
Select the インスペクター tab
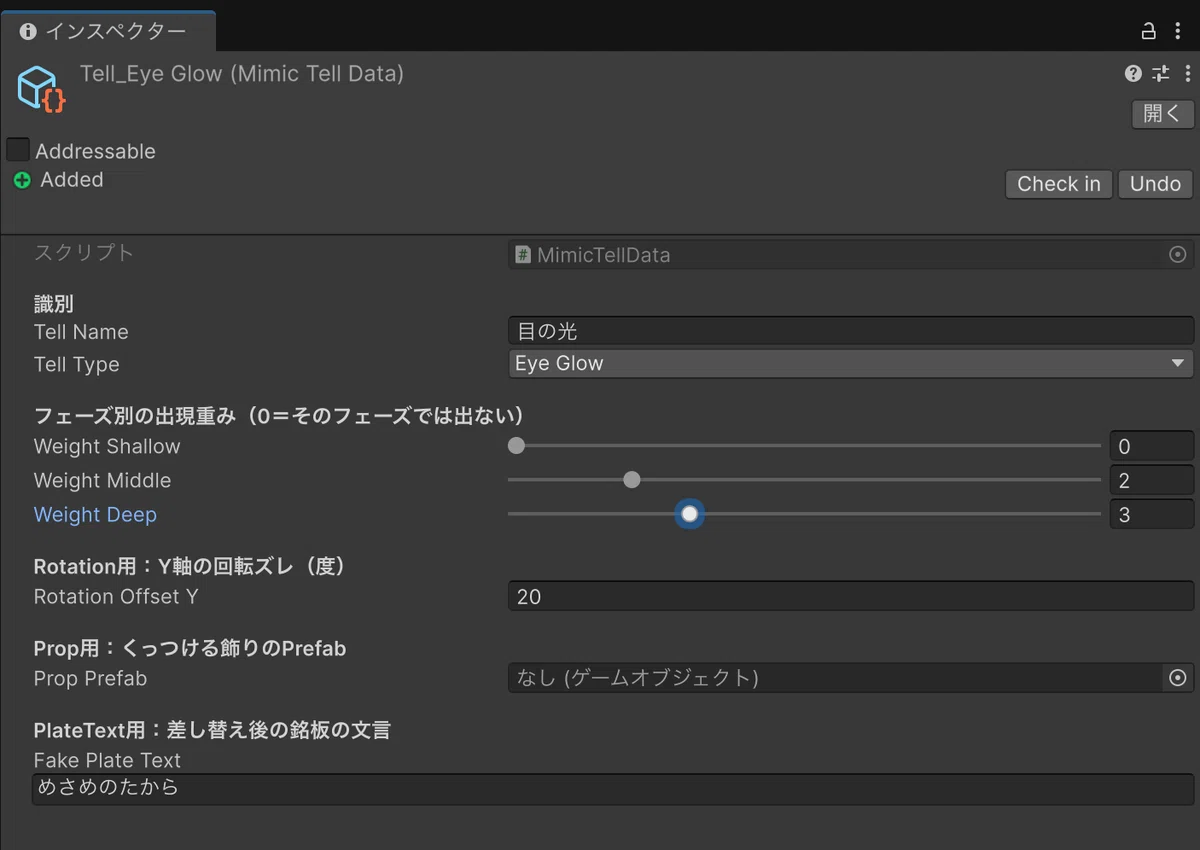click(x=108, y=31)
